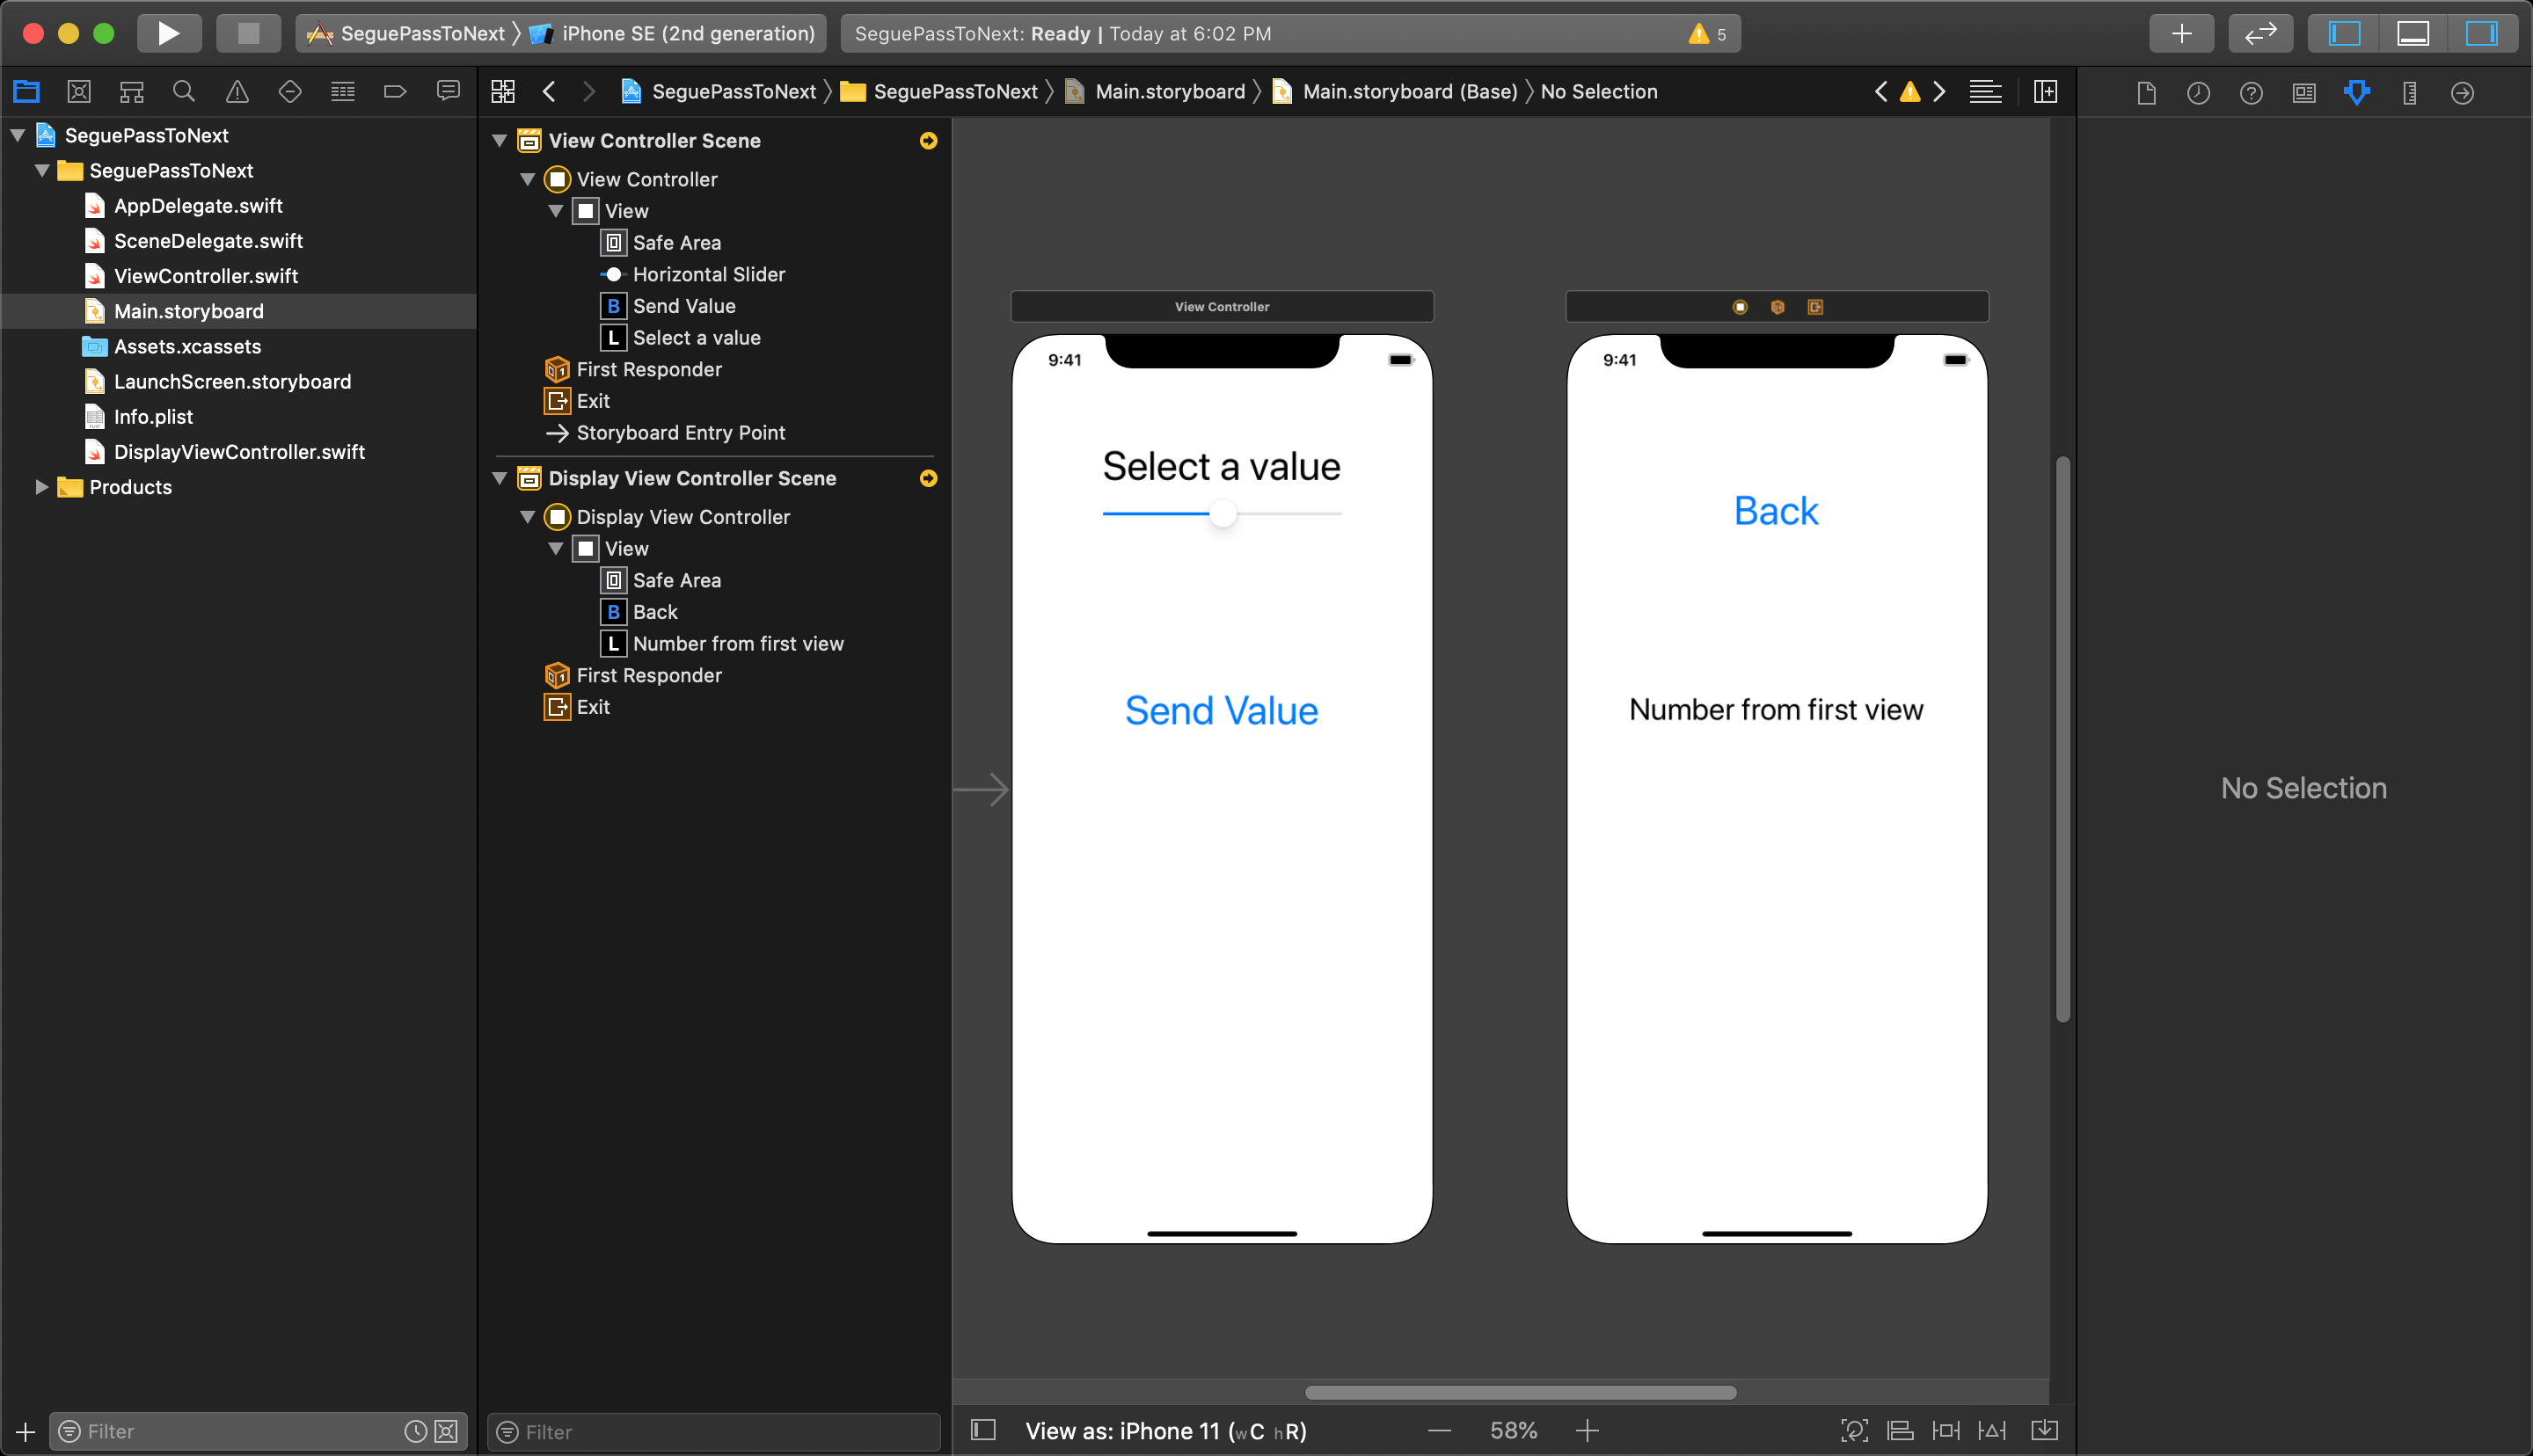
Task: Click the breadcrumb SeguePassToNext label
Action: click(x=731, y=91)
